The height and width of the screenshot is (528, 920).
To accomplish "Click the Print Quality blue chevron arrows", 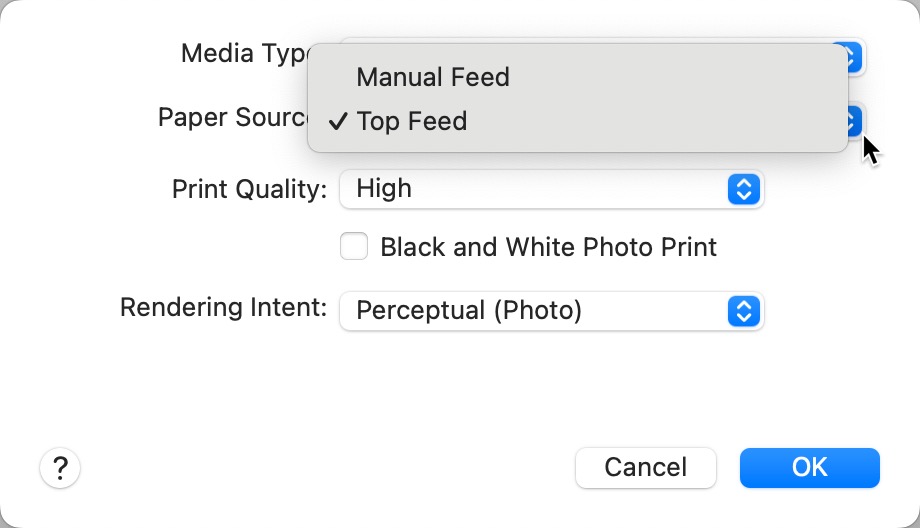I will [742, 189].
